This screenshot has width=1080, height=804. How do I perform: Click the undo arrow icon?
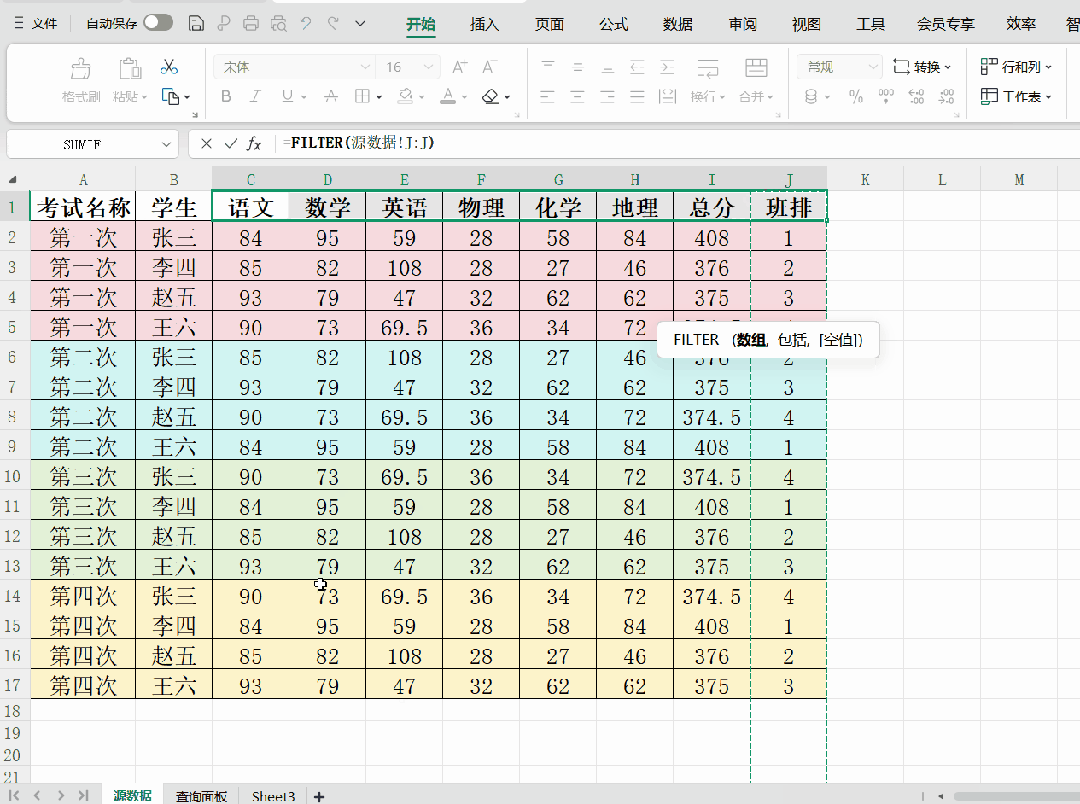[306, 23]
